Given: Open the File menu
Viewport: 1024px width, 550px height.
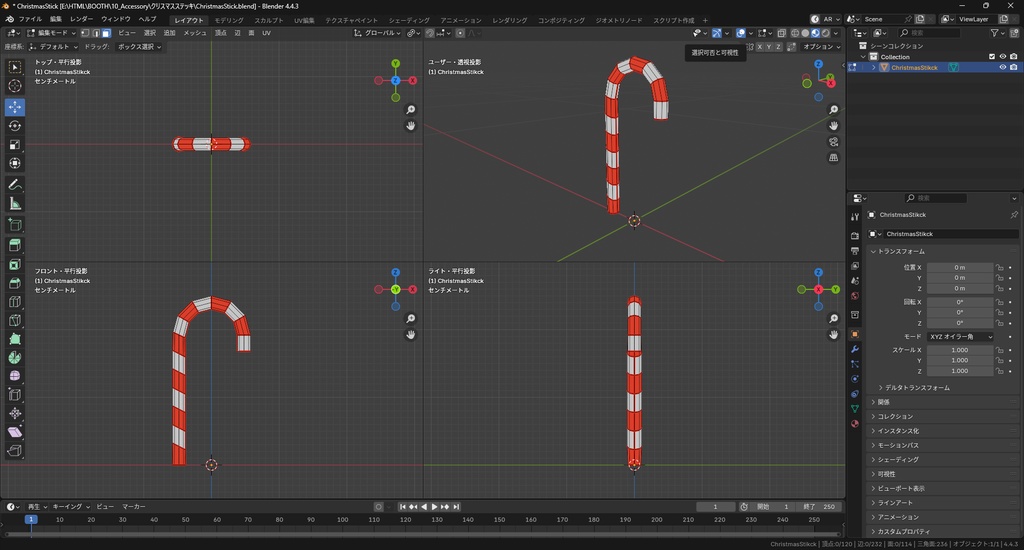Looking at the screenshot, I should (x=30, y=20).
